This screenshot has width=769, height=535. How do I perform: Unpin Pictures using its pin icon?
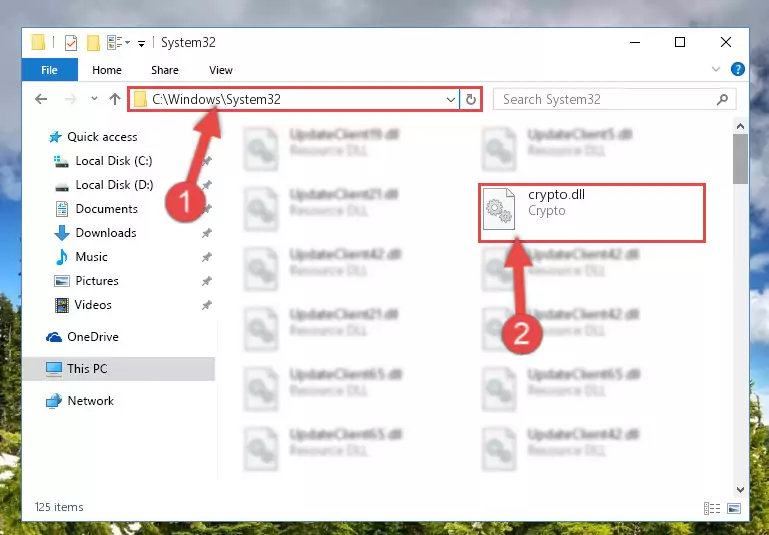207,281
